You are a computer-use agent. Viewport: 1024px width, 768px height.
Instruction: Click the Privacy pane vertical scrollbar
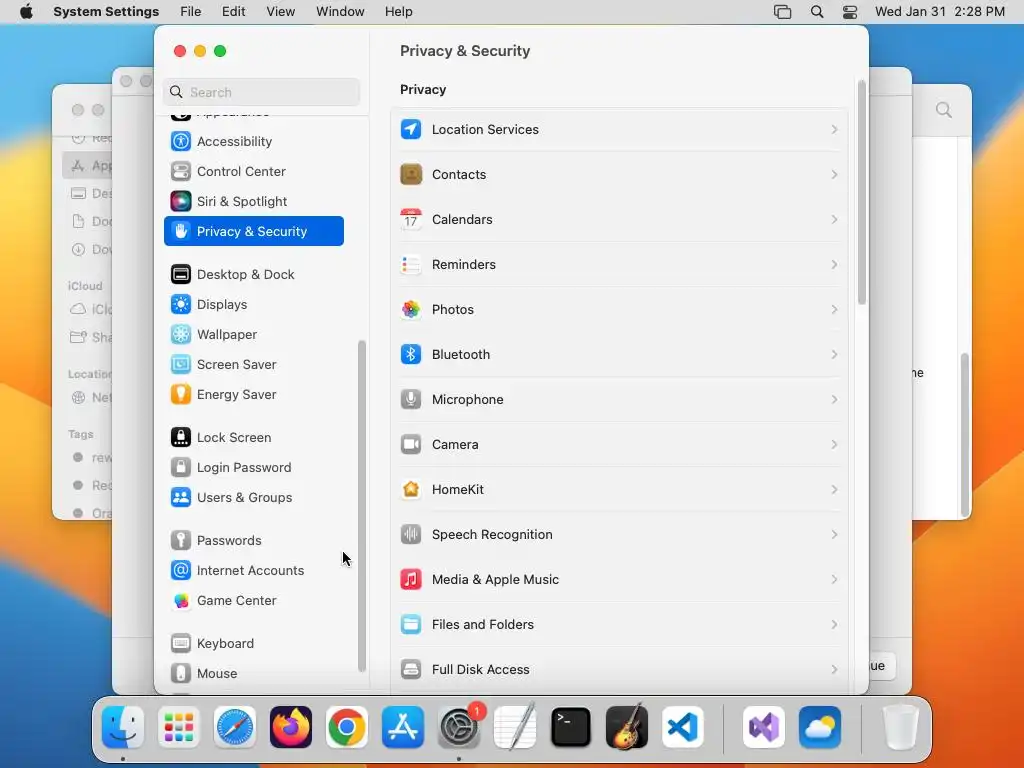coord(861,193)
